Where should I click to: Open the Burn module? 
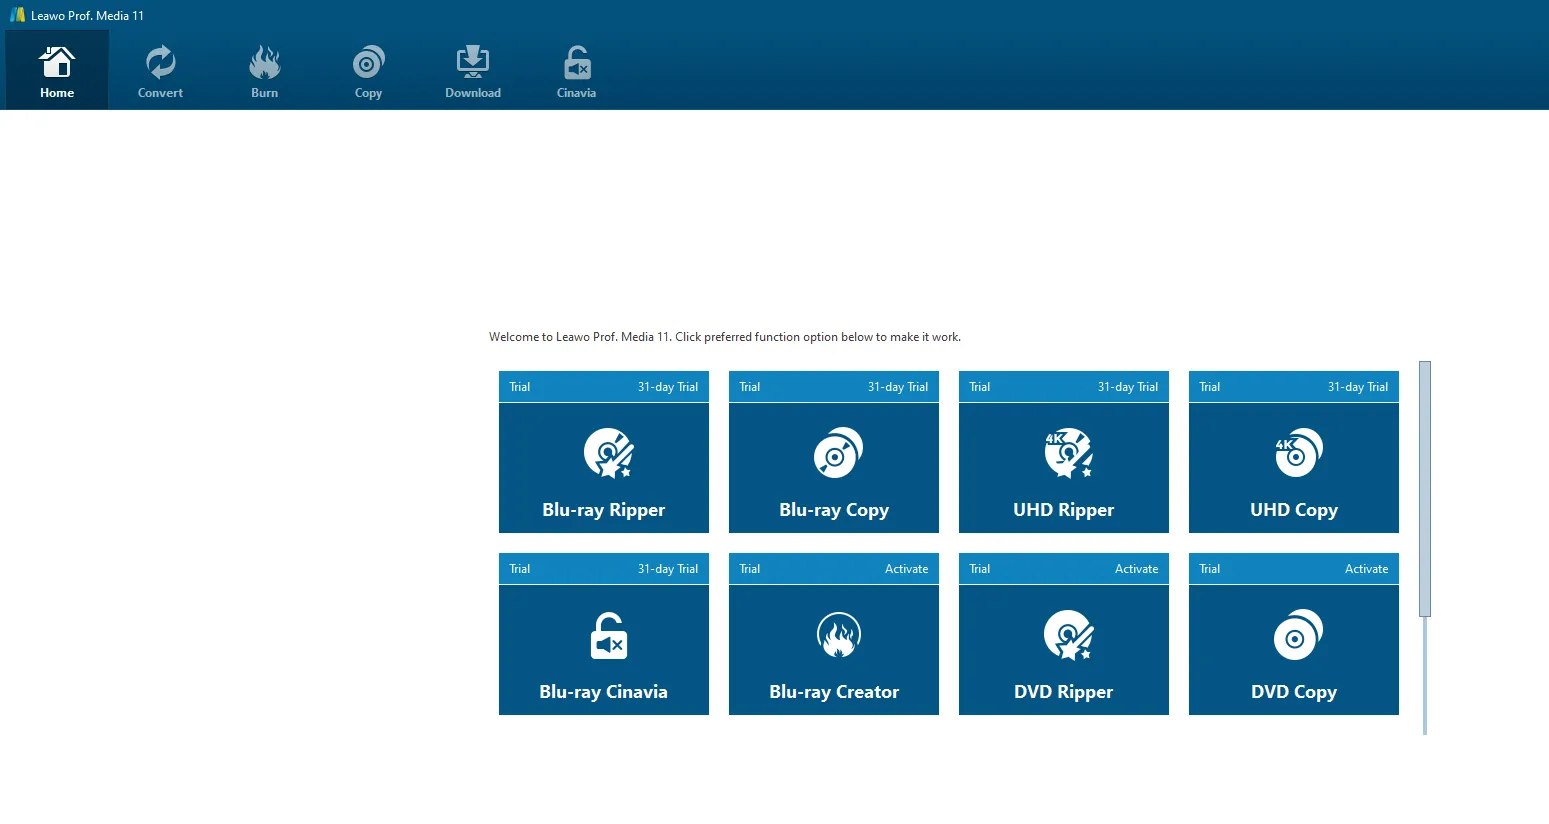(x=264, y=70)
